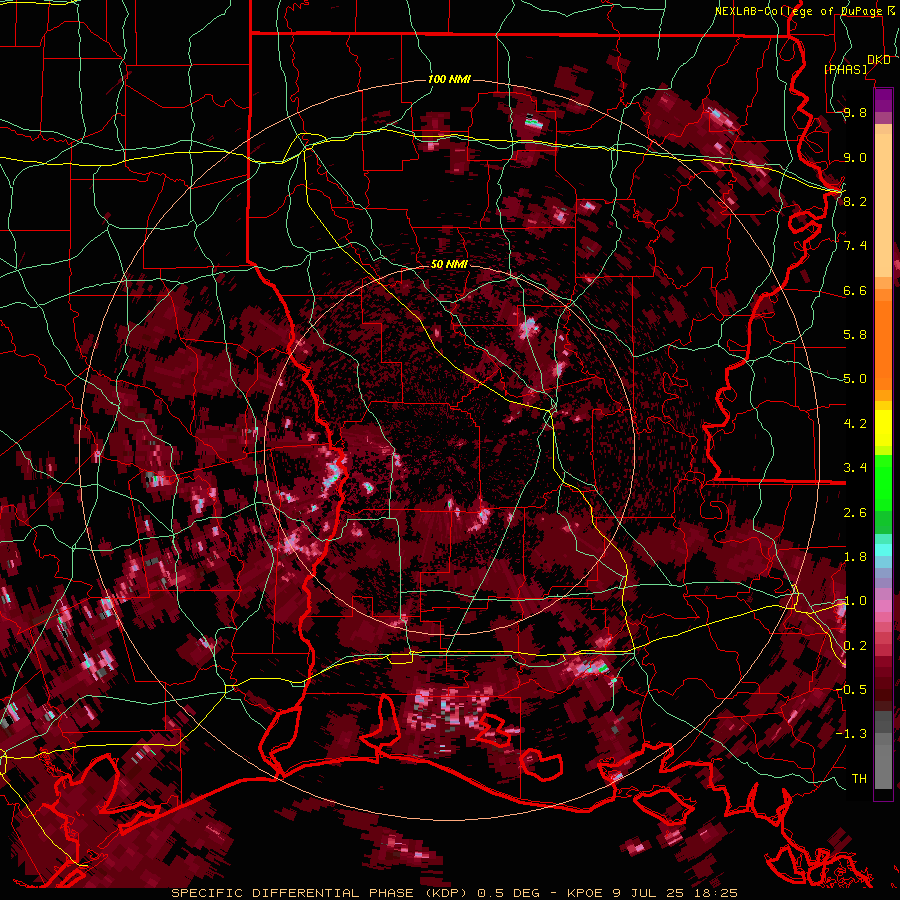Click the cyan segment of the color bar
The height and width of the screenshot is (900, 900).
point(883,549)
